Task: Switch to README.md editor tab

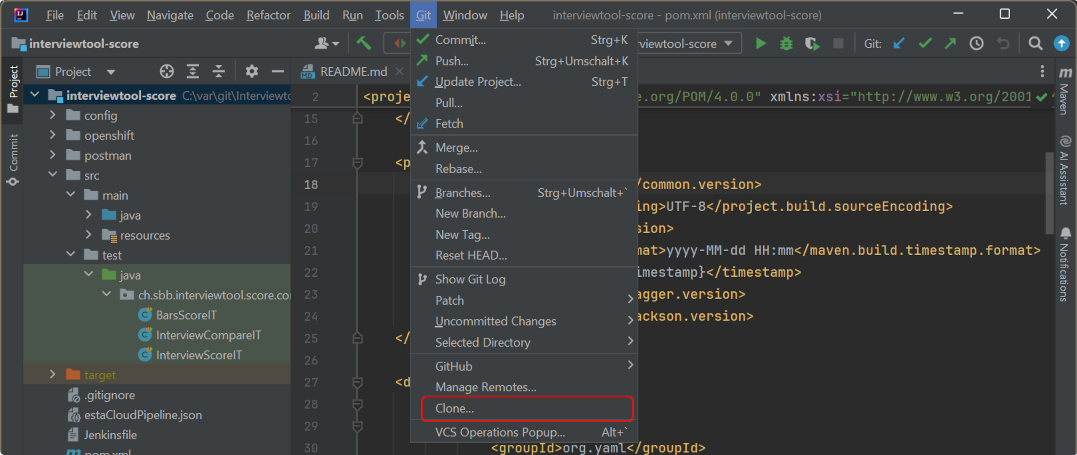Action: coord(354,71)
